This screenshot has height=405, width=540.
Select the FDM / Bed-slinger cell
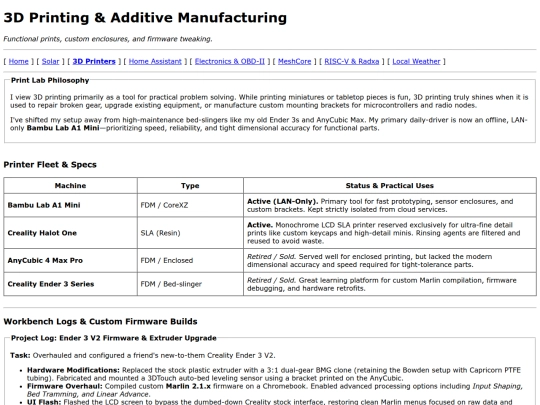190,284
